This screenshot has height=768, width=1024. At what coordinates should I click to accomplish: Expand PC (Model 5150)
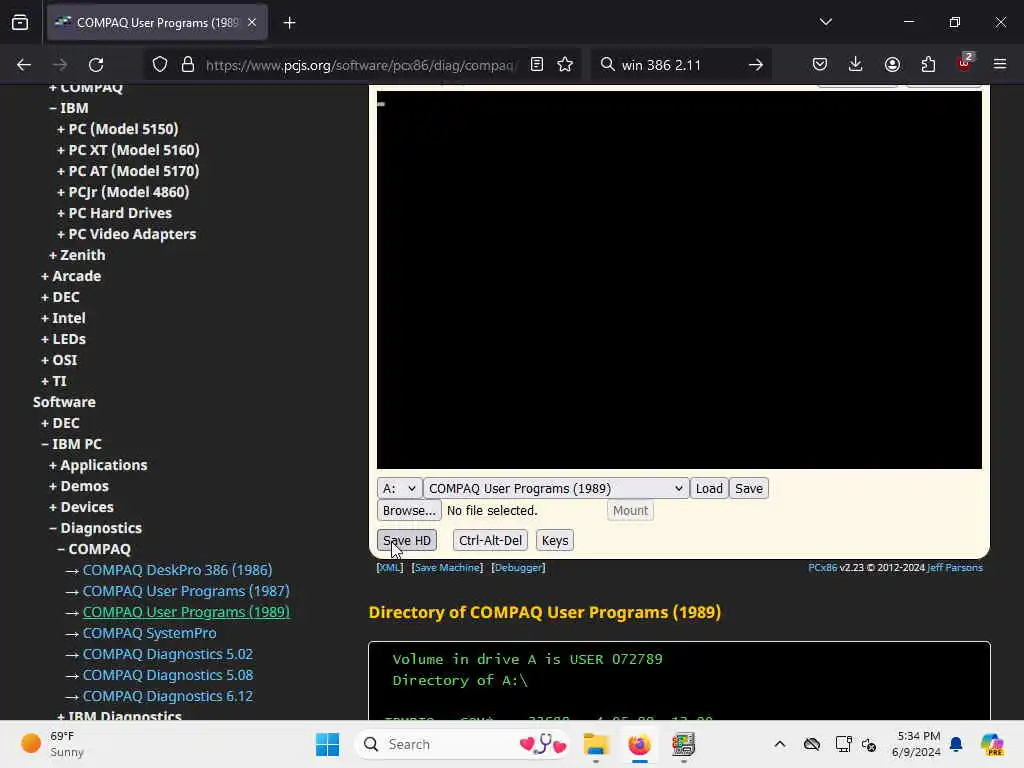[118, 129]
